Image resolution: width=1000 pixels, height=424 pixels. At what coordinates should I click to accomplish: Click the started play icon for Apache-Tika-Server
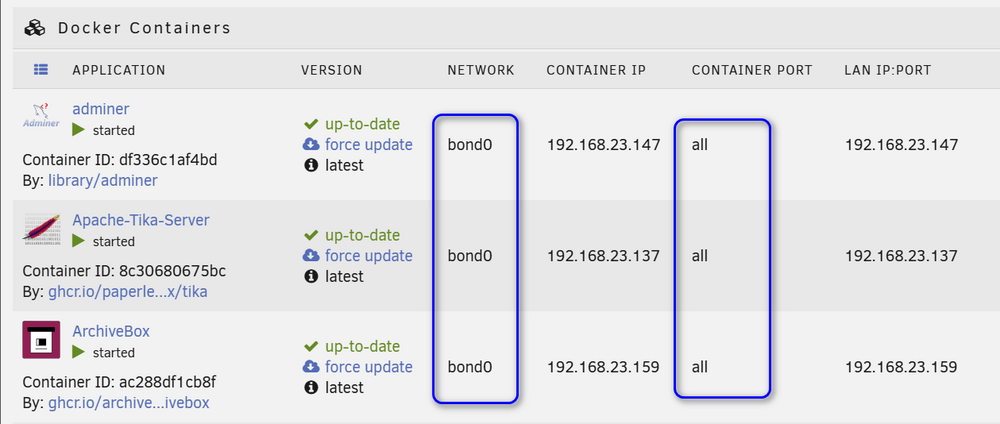pyautogui.click(x=78, y=241)
